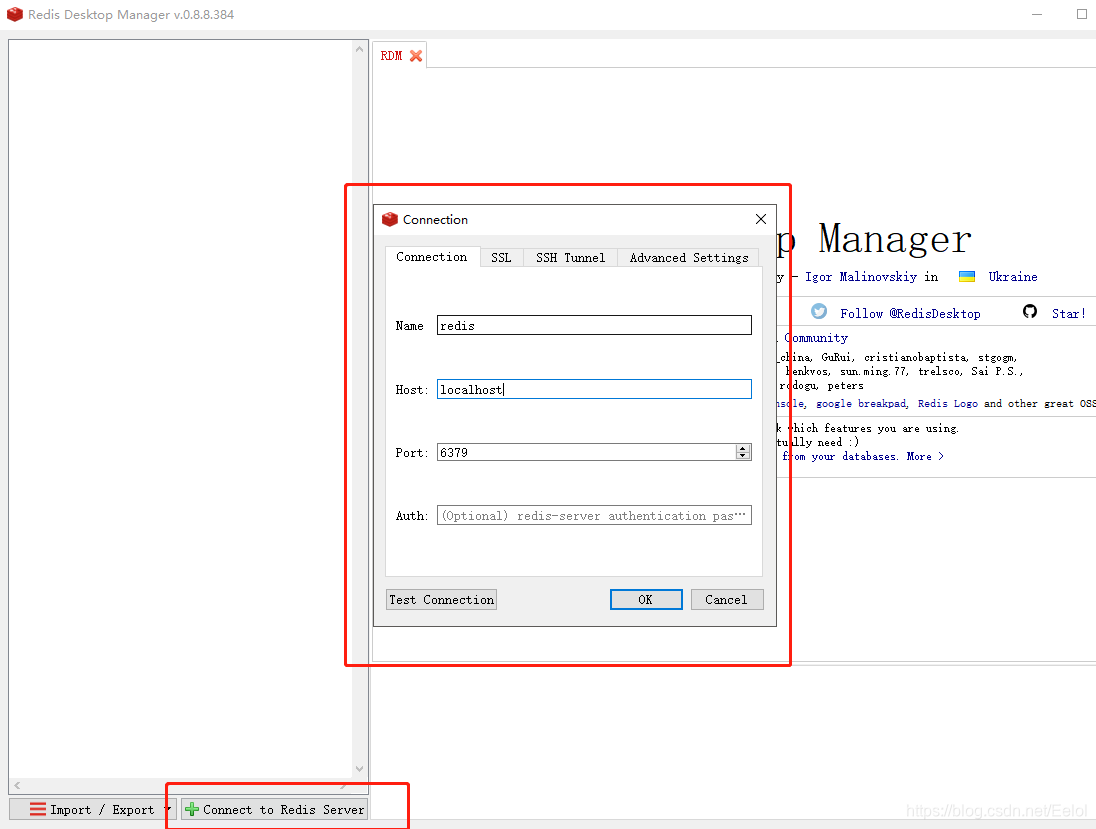Open the Redis Logo link

point(947,404)
